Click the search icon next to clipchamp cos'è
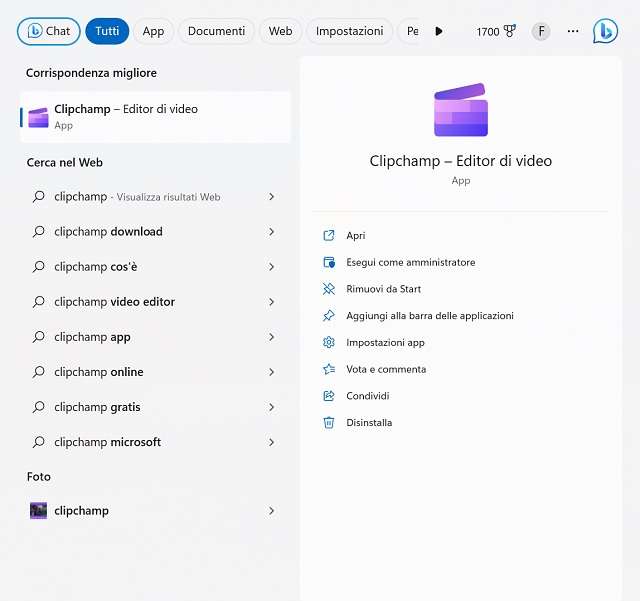Screen dimensions: 640x601 point(39,267)
